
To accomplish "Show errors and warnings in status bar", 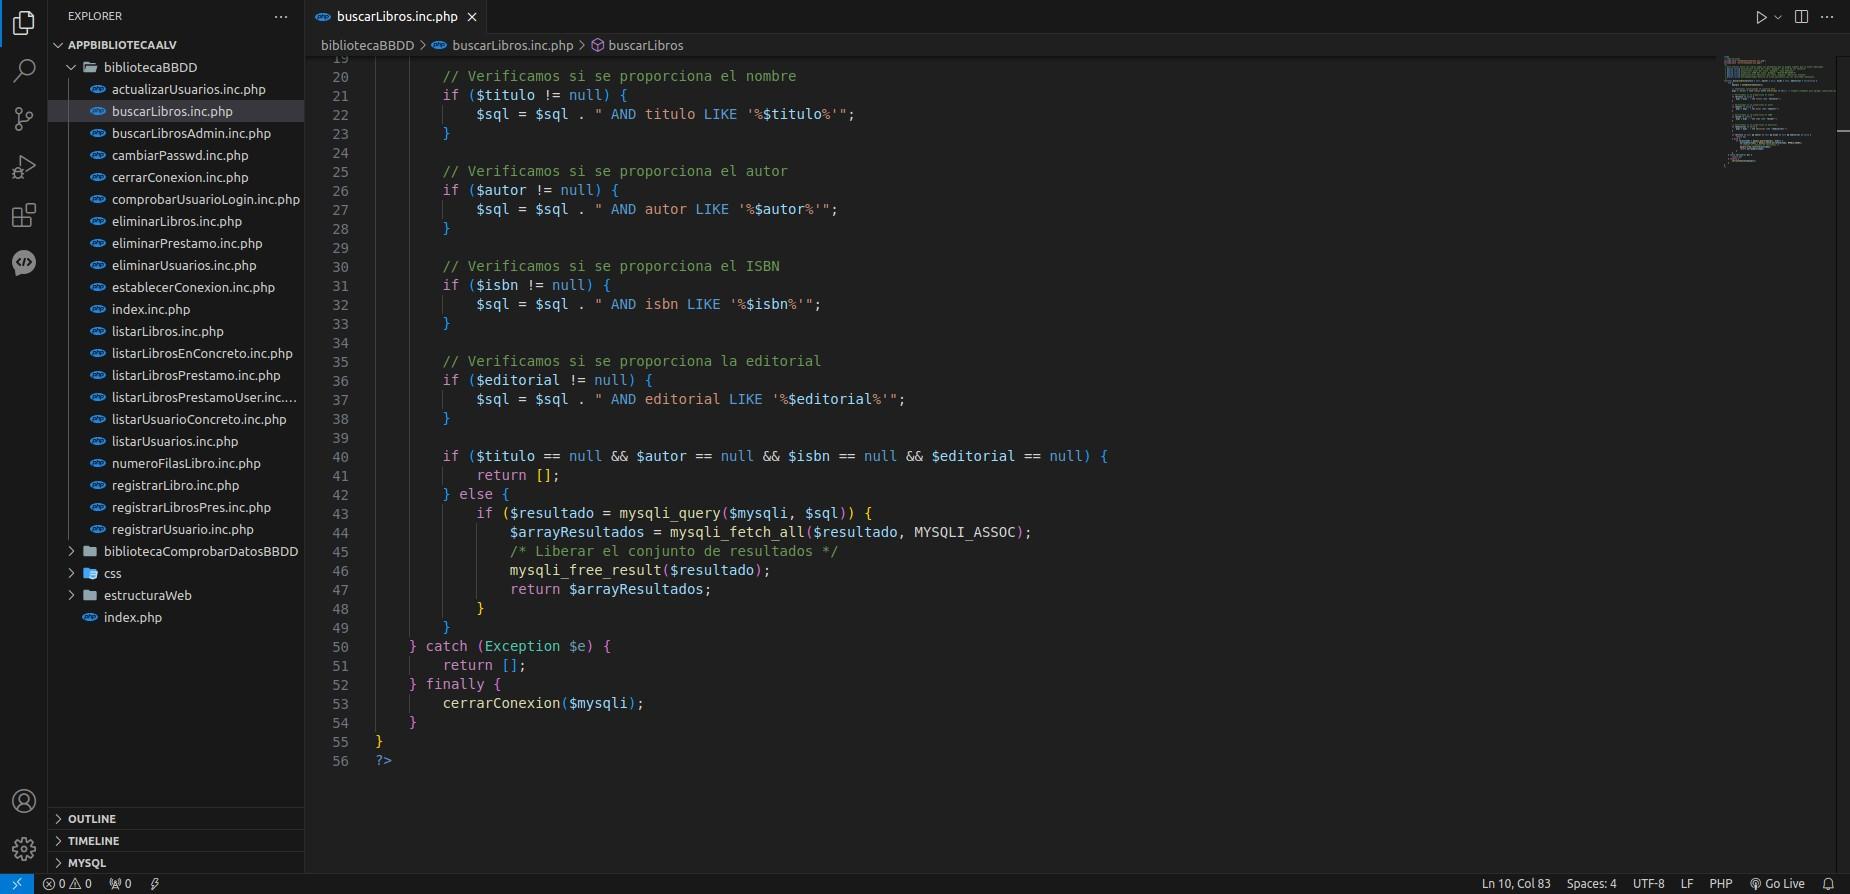I will (67, 883).
